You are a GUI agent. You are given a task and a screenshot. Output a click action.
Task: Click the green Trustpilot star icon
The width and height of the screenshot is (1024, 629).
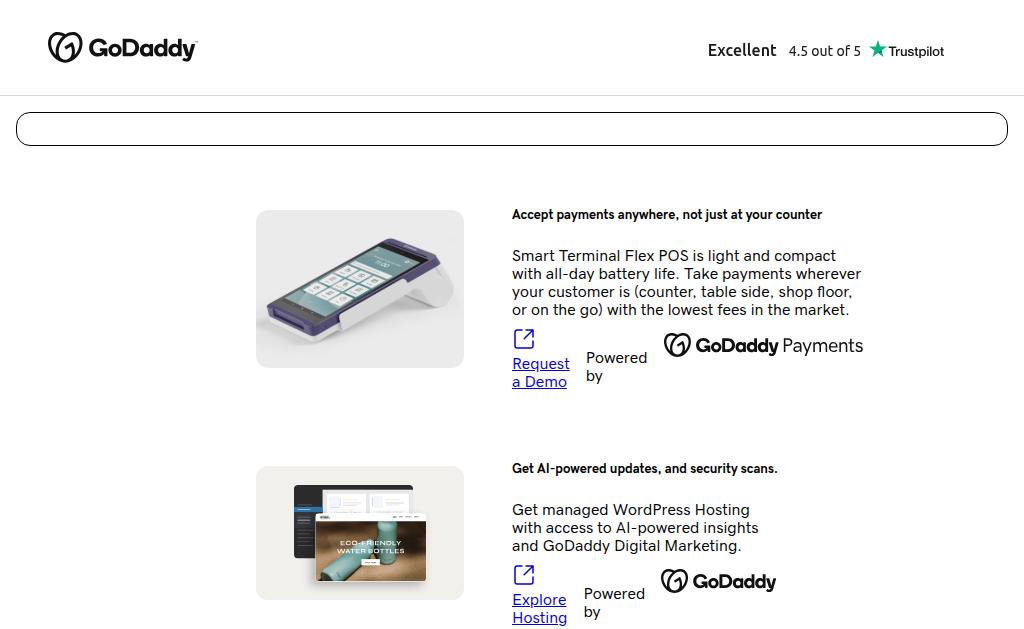pyautogui.click(x=878, y=49)
